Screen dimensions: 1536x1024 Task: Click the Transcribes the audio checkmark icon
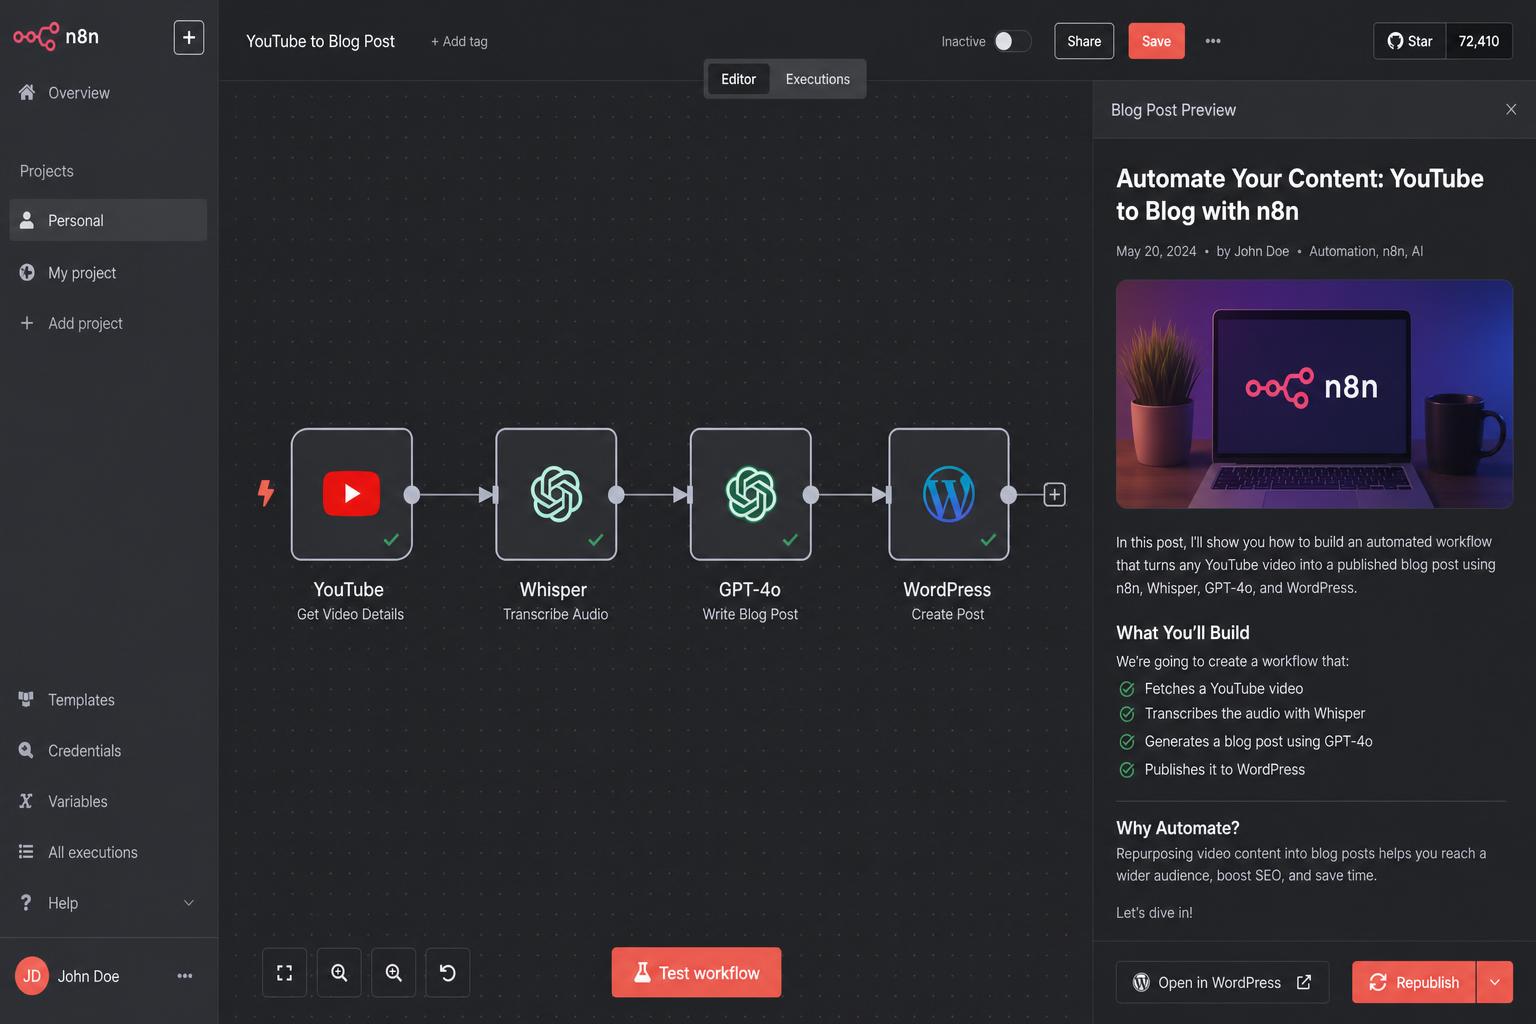(x=1127, y=714)
